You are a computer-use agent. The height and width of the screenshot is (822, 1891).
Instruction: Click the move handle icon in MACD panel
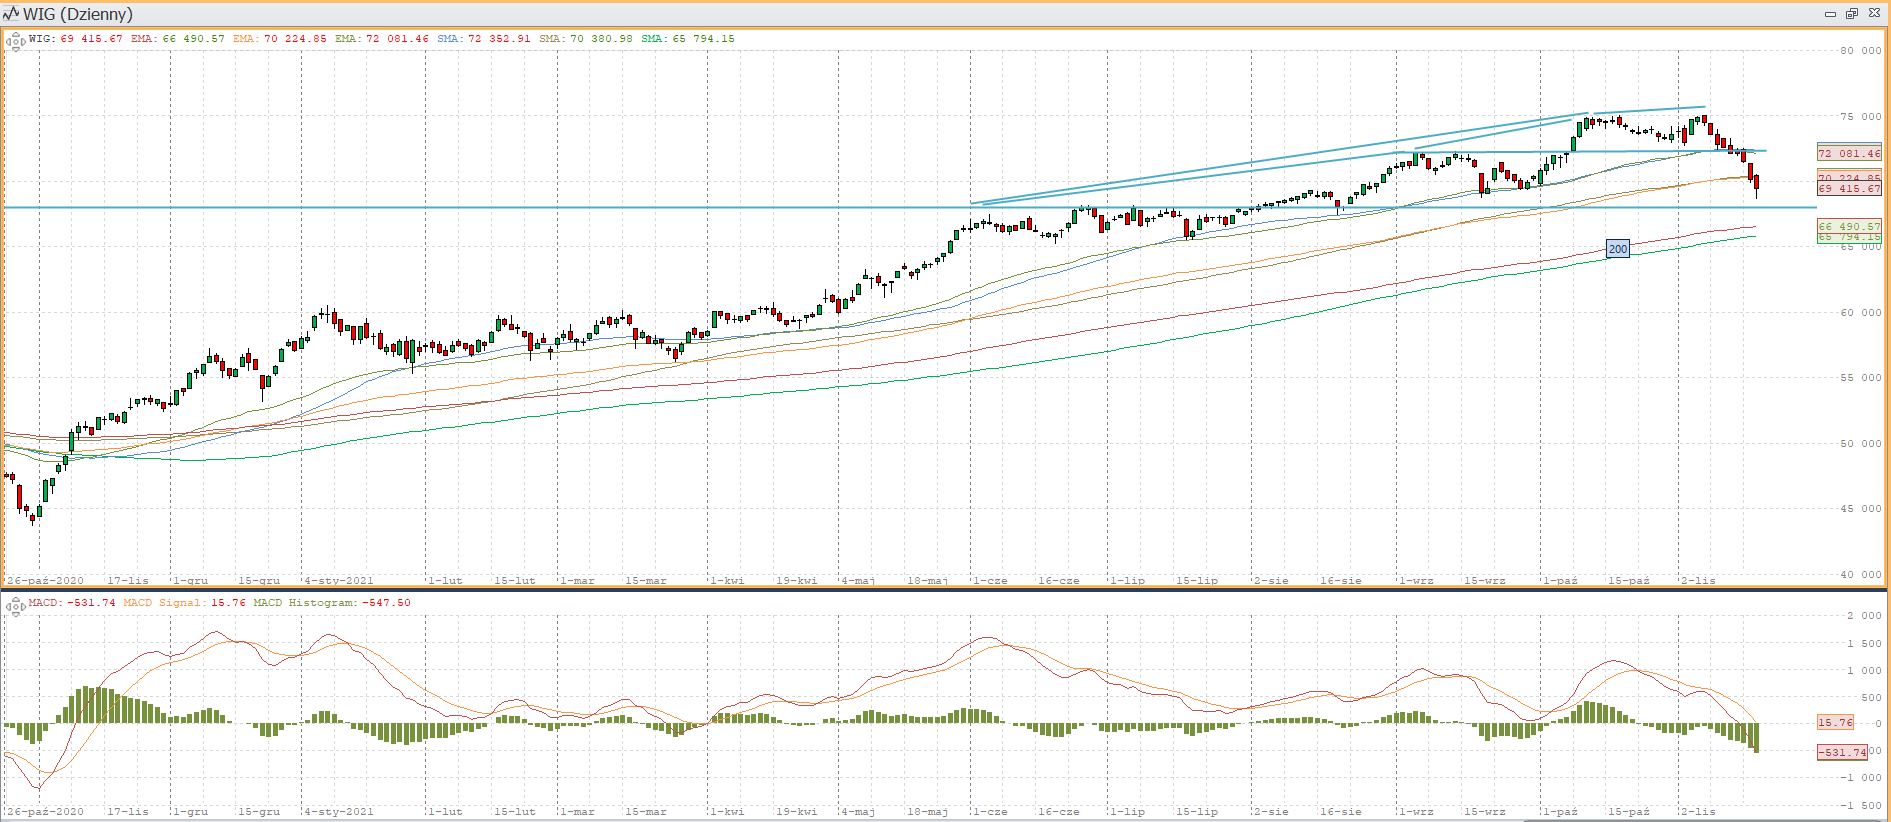pos(15,606)
